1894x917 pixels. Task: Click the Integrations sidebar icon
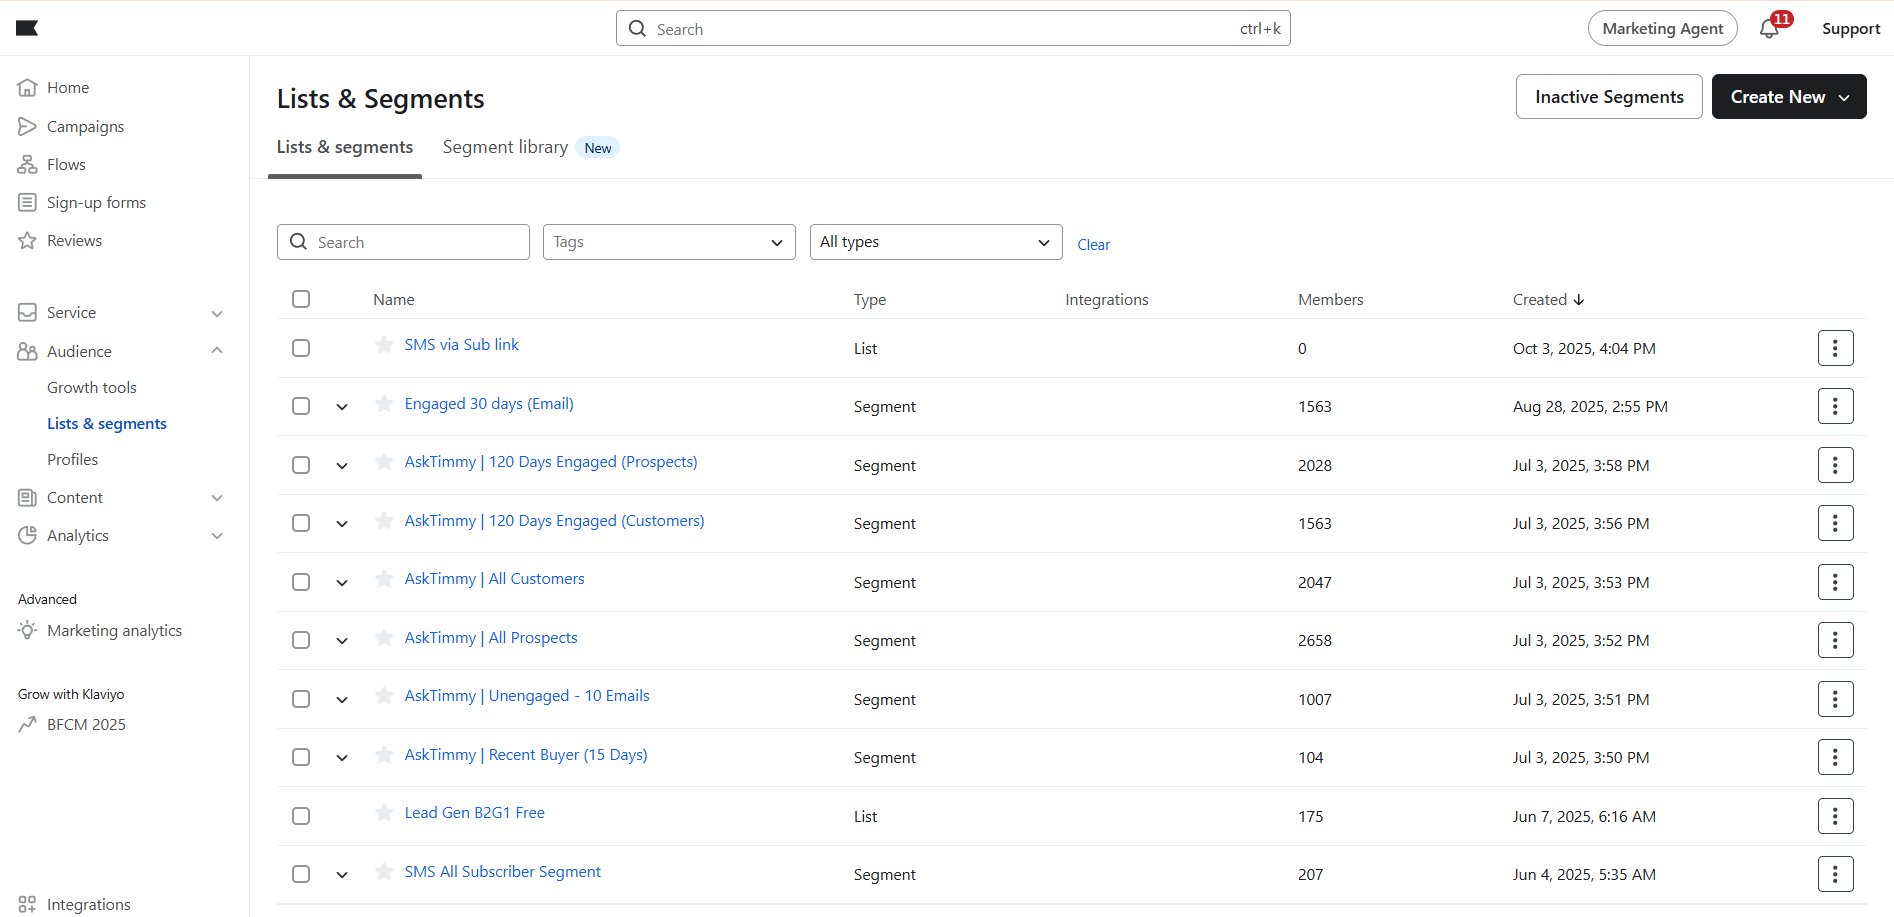tap(27, 904)
